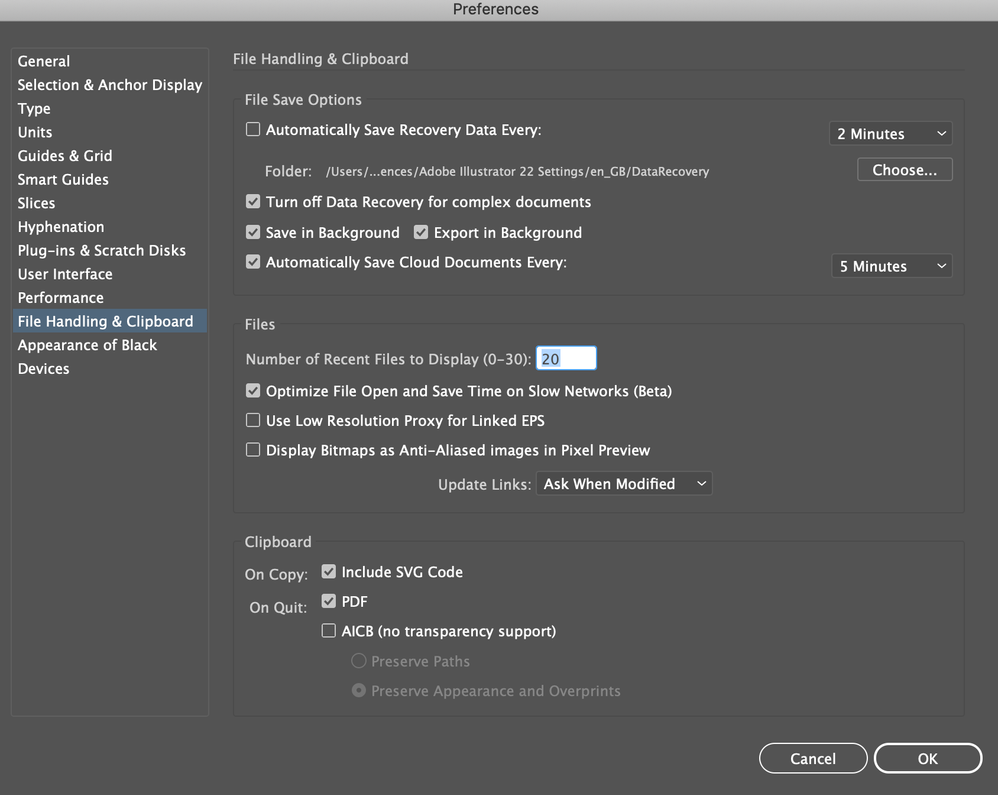Check Use Low Resolution Proxy for Linked EPS
The width and height of the screenshot is (998, 795).
[253, 421]
